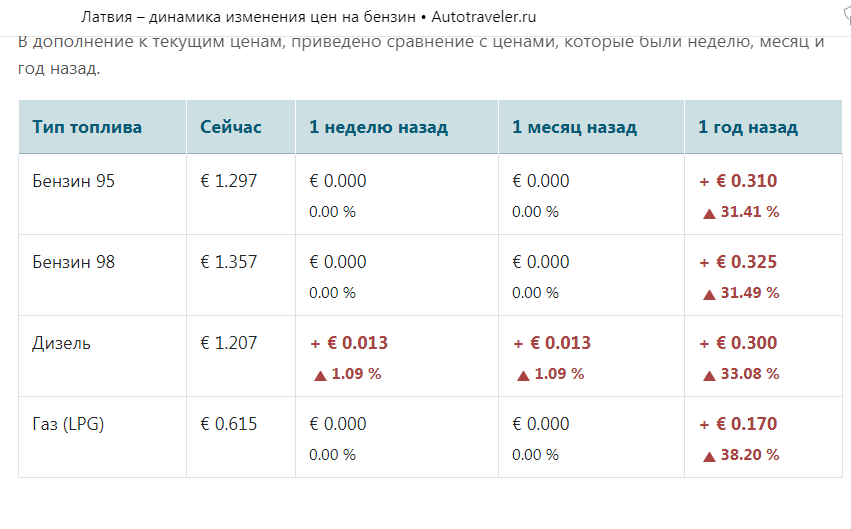
Task: Select the 'Бензин 95' row label
Action: [x=73, y=181]
